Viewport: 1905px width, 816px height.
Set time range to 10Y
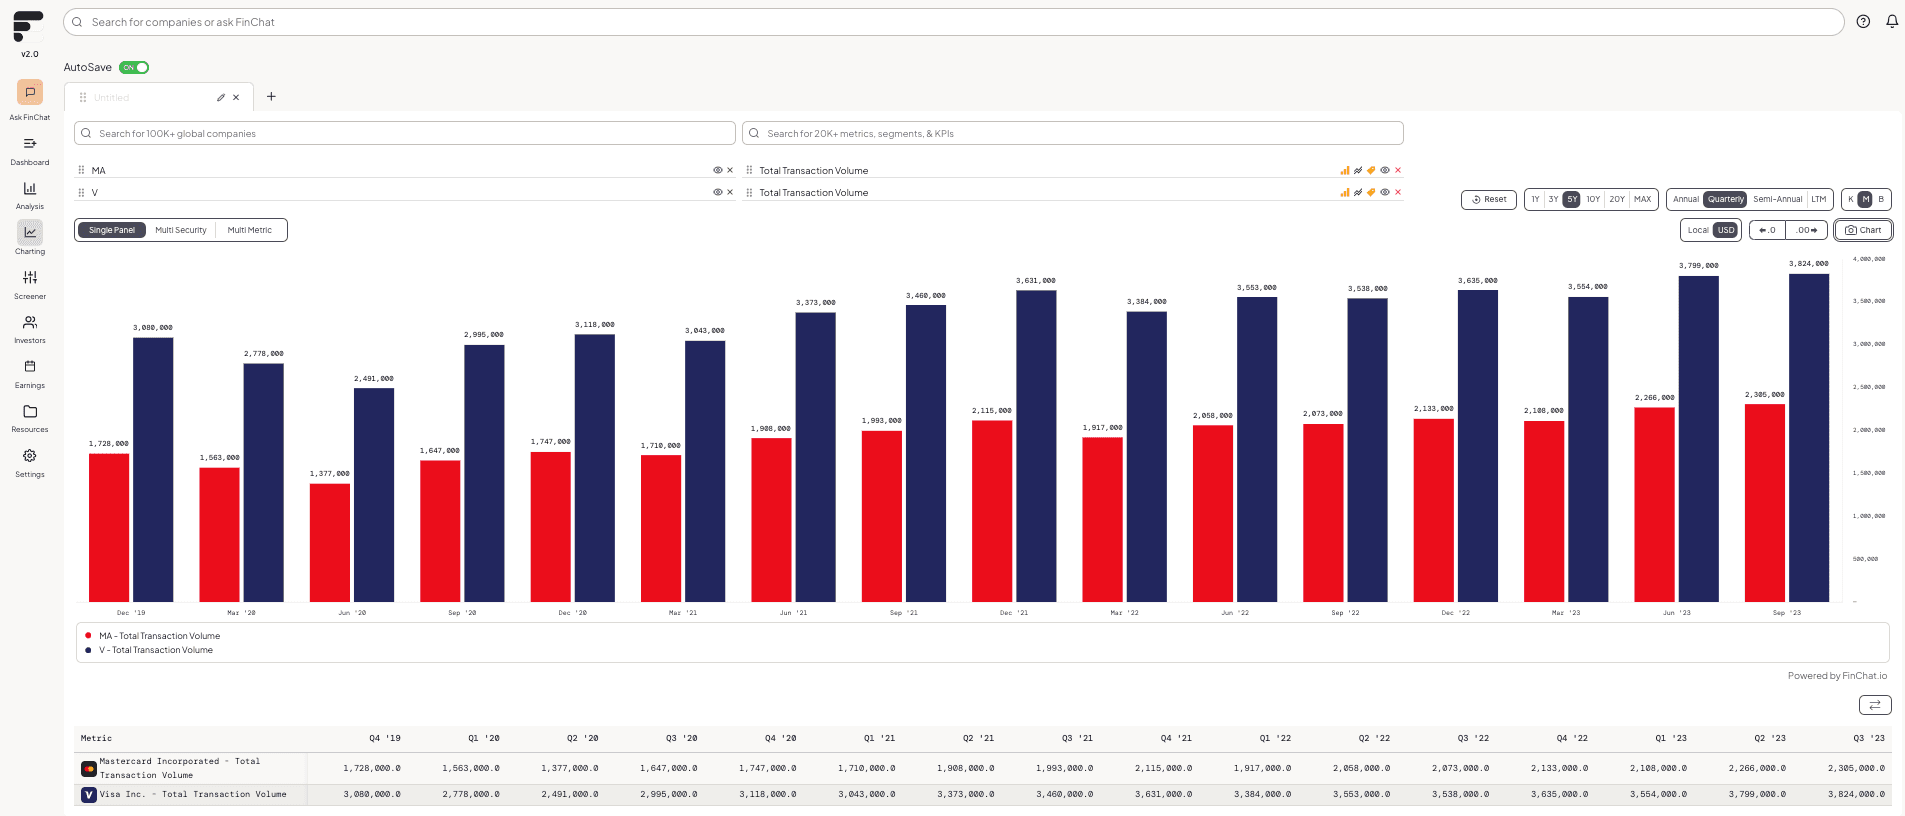[1593, 199]
